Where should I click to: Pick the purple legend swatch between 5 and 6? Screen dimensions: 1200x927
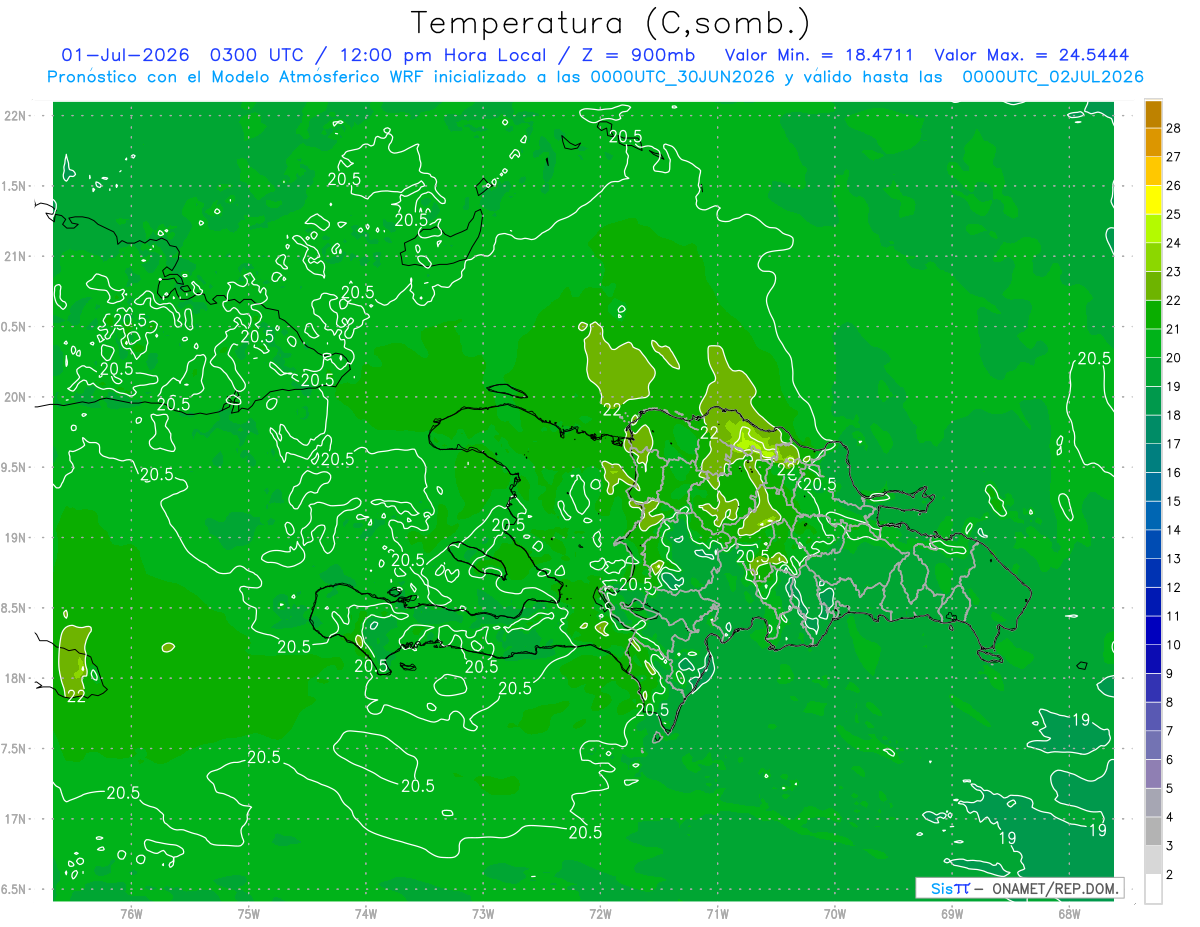1153,774
